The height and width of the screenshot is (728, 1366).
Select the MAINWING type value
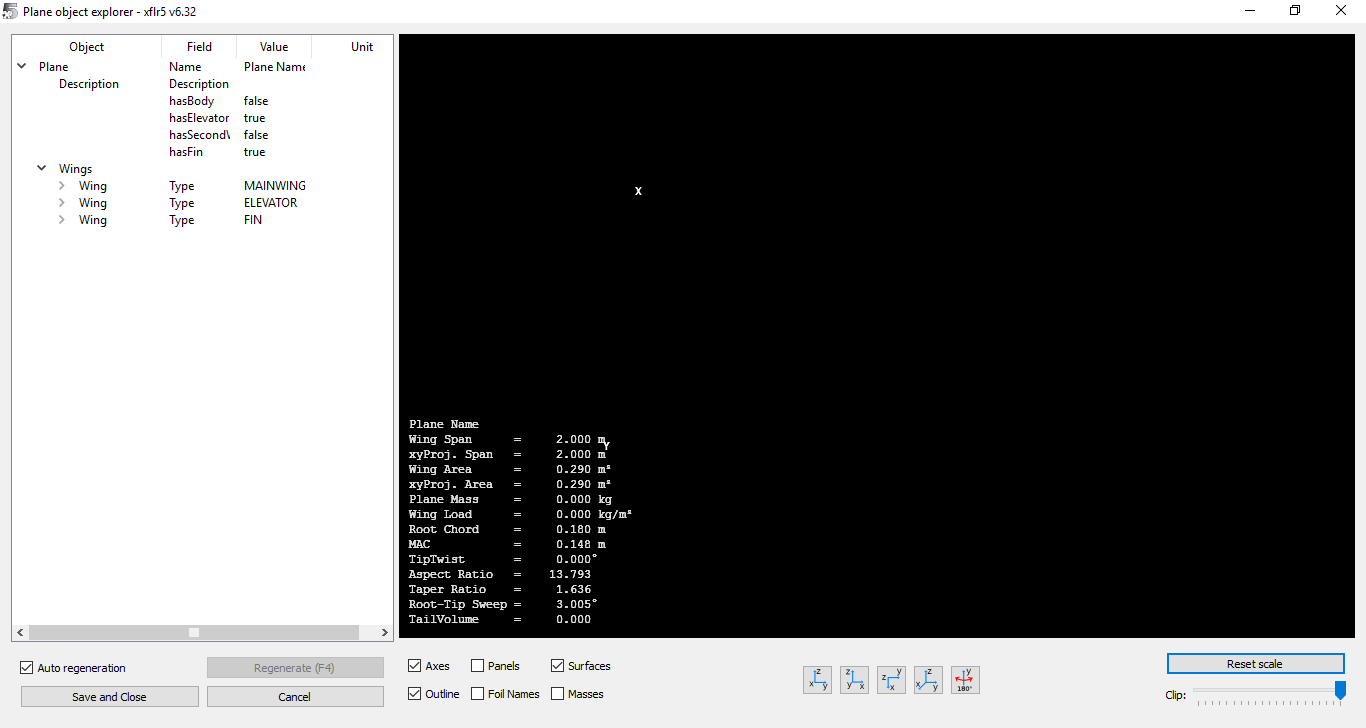pyautogui.click(x=274, y=186)
